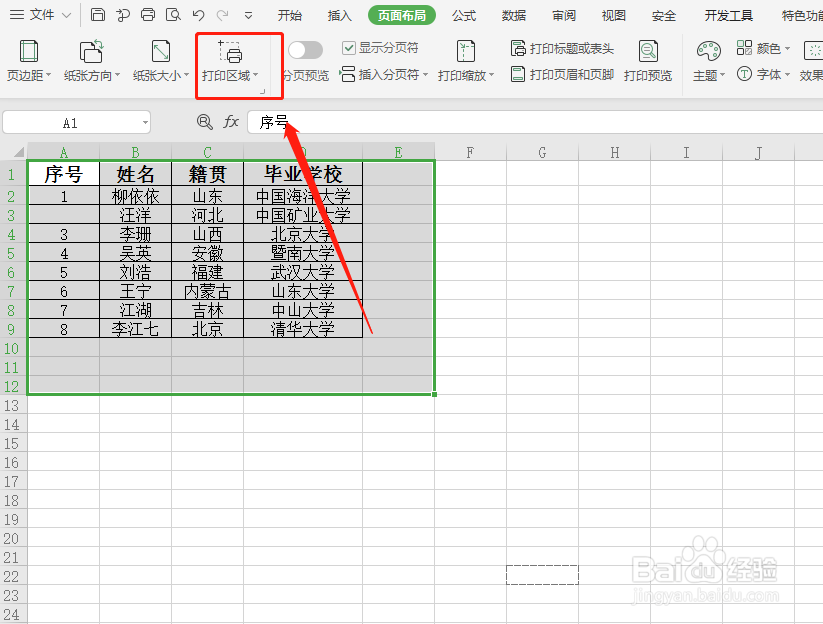Switch to the 开始 tab

(x=290, y=16)
